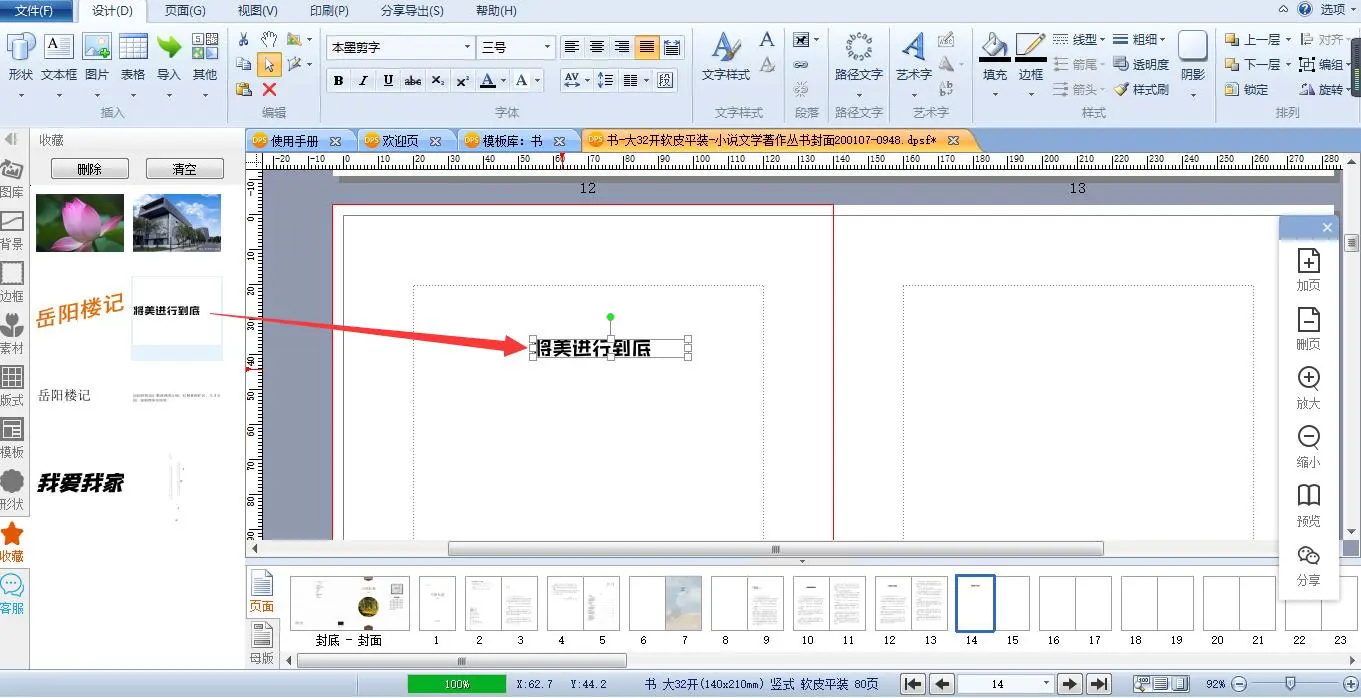Open the 文字样式 text style tool
The height and width of the screenshot is (698, 1361).
click(726, 57)
